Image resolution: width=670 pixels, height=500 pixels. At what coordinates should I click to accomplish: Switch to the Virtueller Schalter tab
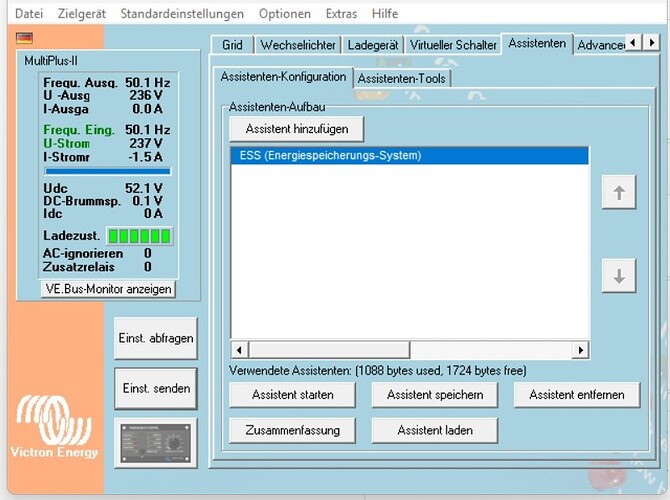(453, 45)
